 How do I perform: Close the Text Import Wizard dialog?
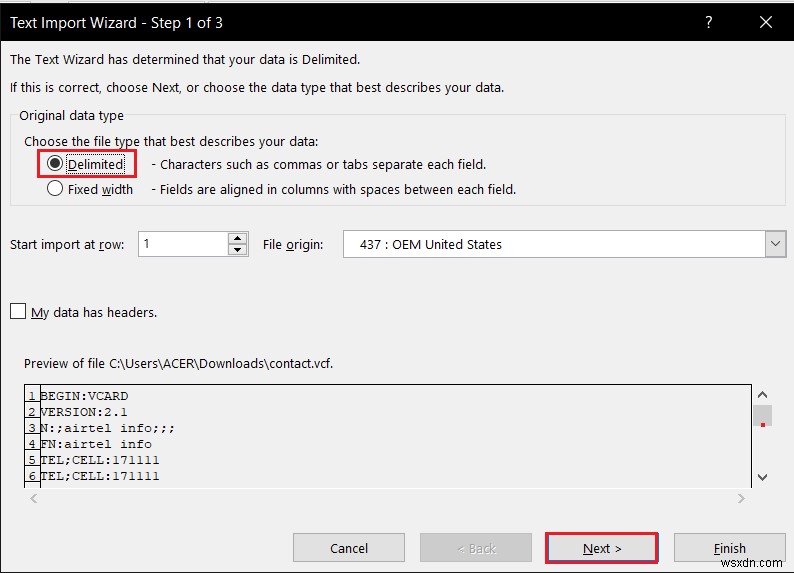point(766,22)
